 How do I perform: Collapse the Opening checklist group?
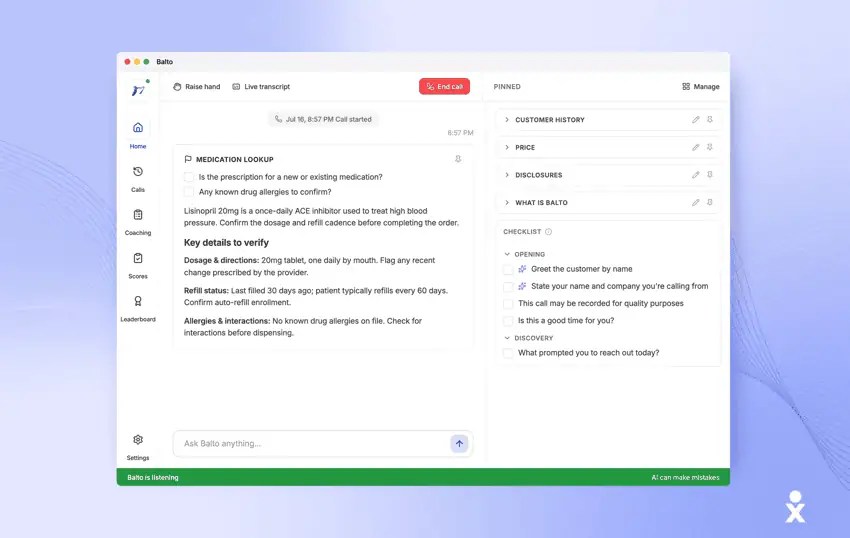pyautogui.click(x=507, y=254)
